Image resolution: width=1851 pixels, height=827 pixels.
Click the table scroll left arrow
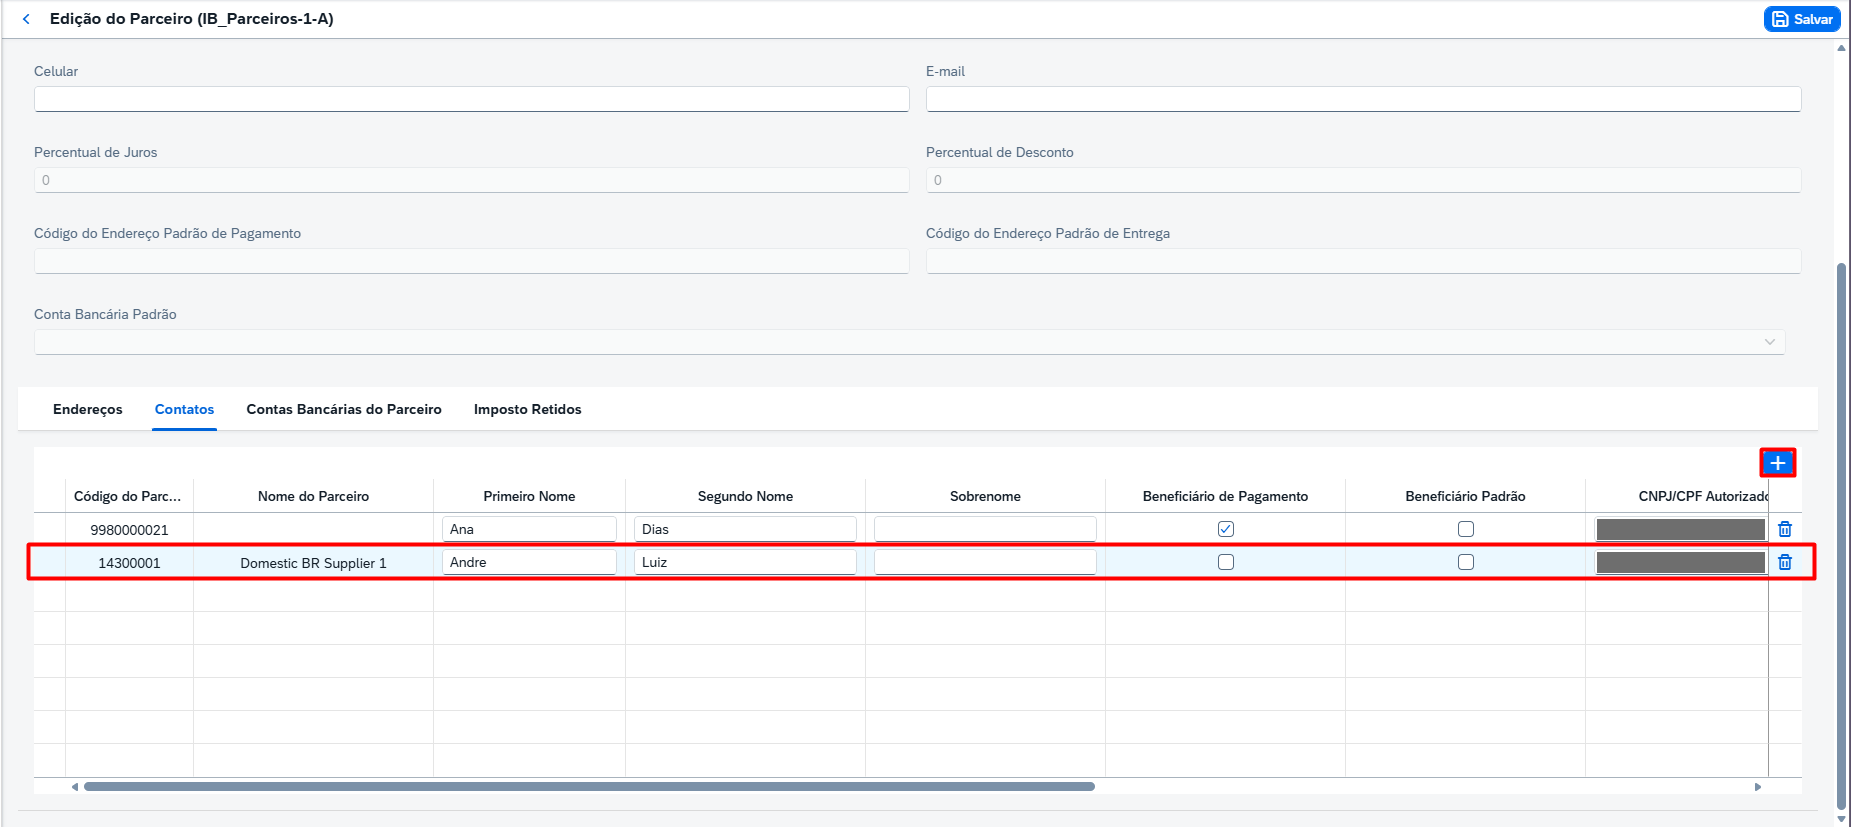[75, 787]
